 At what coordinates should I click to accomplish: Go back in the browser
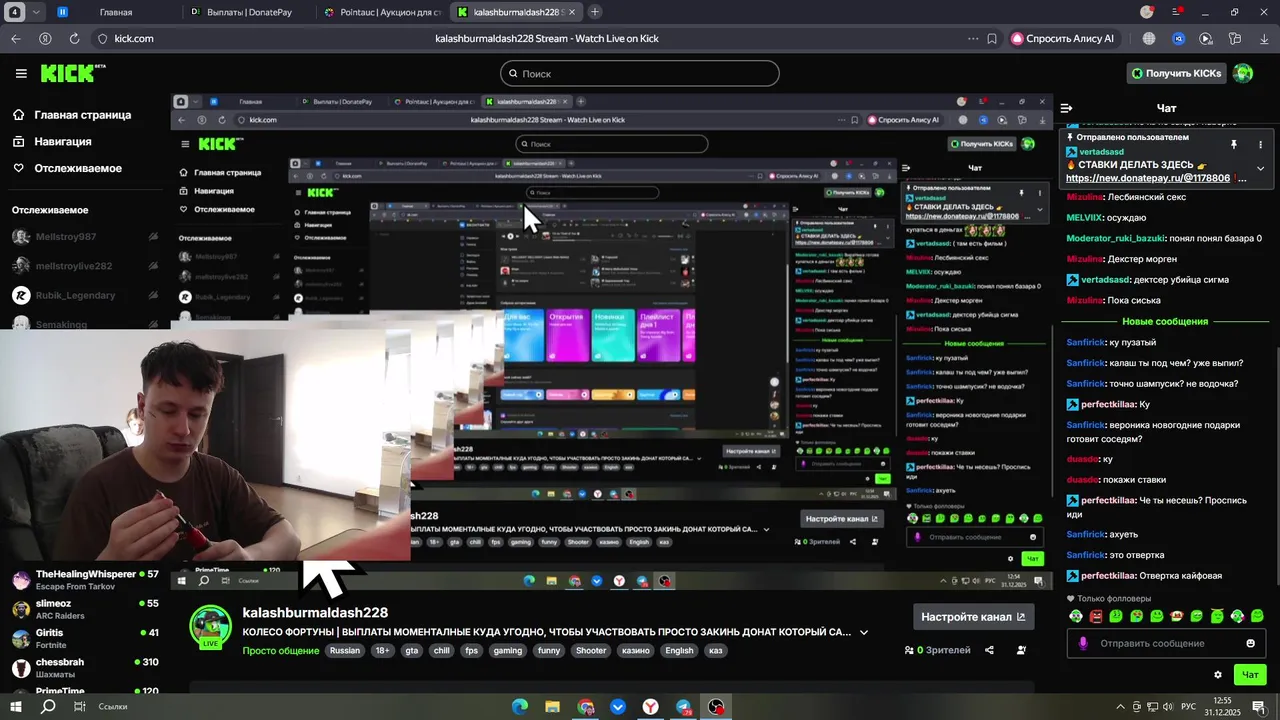point(16,38)
